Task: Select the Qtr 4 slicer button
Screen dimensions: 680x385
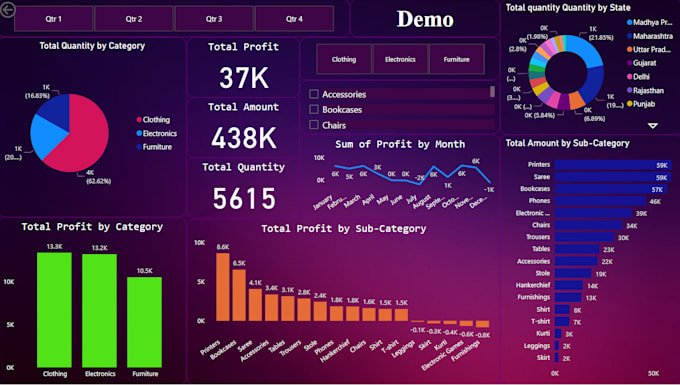Action: pos(294,19)
